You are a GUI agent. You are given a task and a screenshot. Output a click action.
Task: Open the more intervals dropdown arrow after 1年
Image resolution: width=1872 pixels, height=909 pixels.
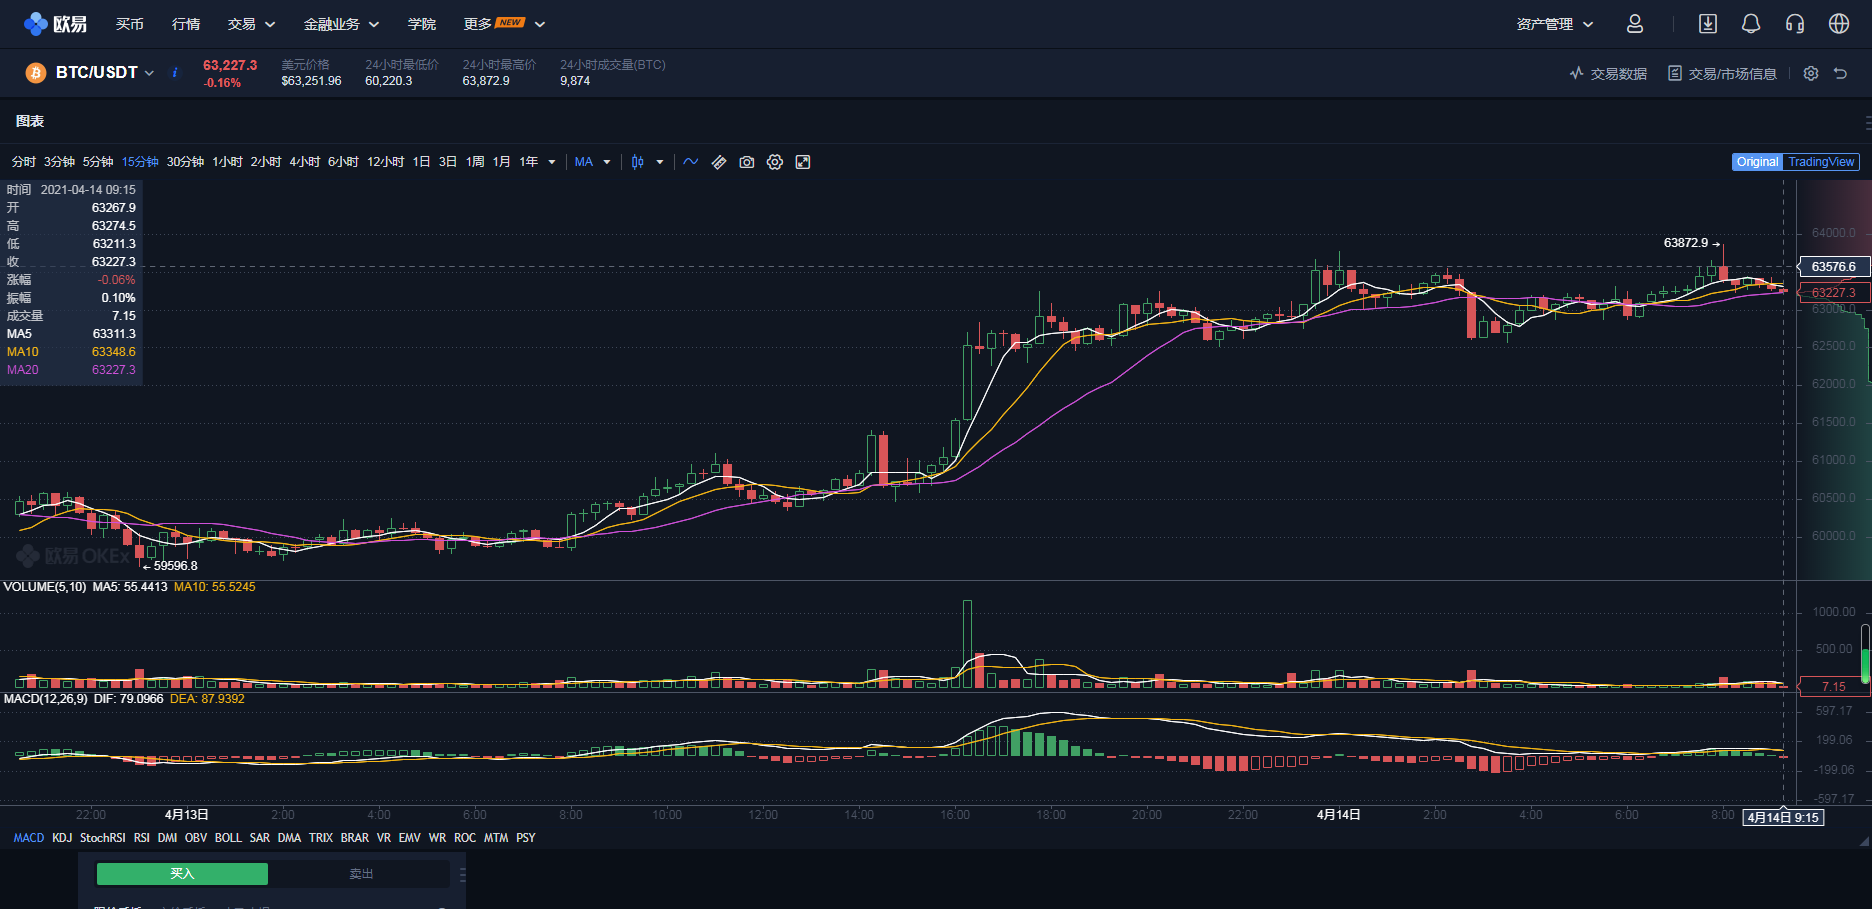pyautogui.click(x=552, y=162)
